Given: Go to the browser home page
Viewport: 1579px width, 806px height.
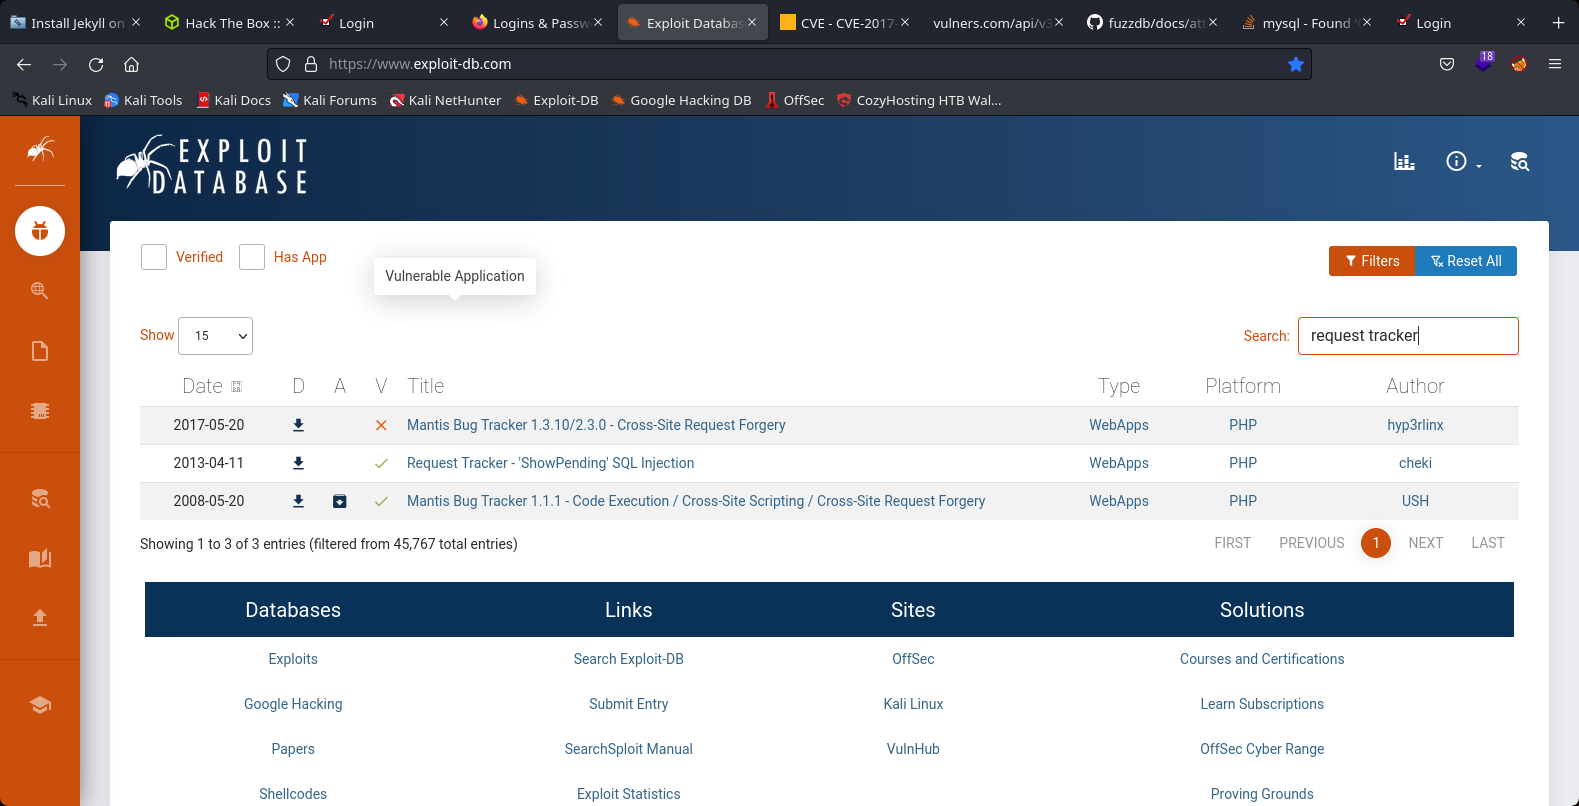Looking at the screenshot, I should click(x=131, y=64).
